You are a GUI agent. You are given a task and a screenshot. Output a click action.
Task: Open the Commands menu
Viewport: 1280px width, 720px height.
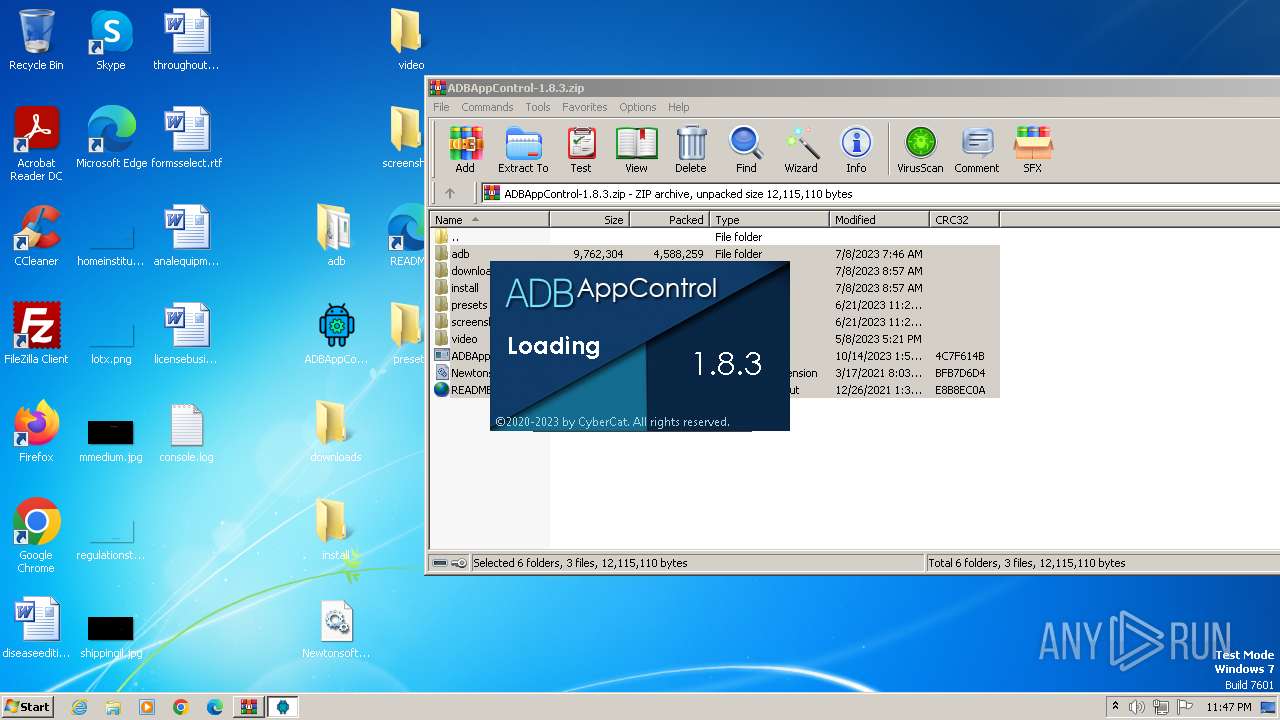(487, 107)
